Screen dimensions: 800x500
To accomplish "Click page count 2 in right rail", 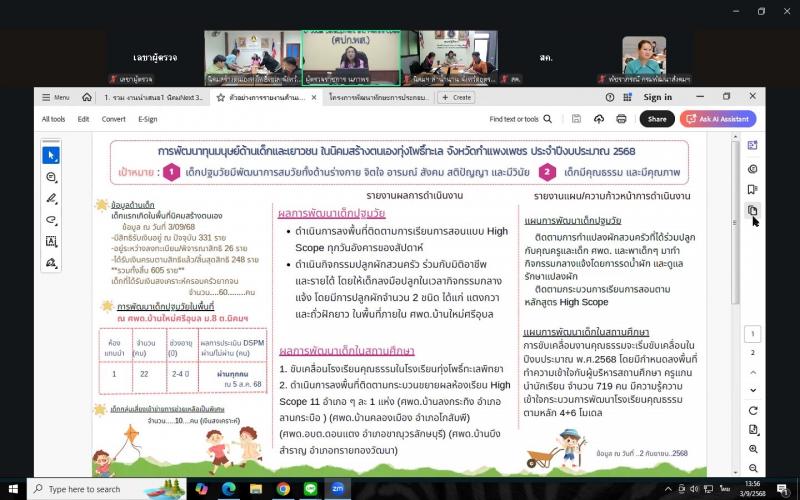I will point(753,353).
